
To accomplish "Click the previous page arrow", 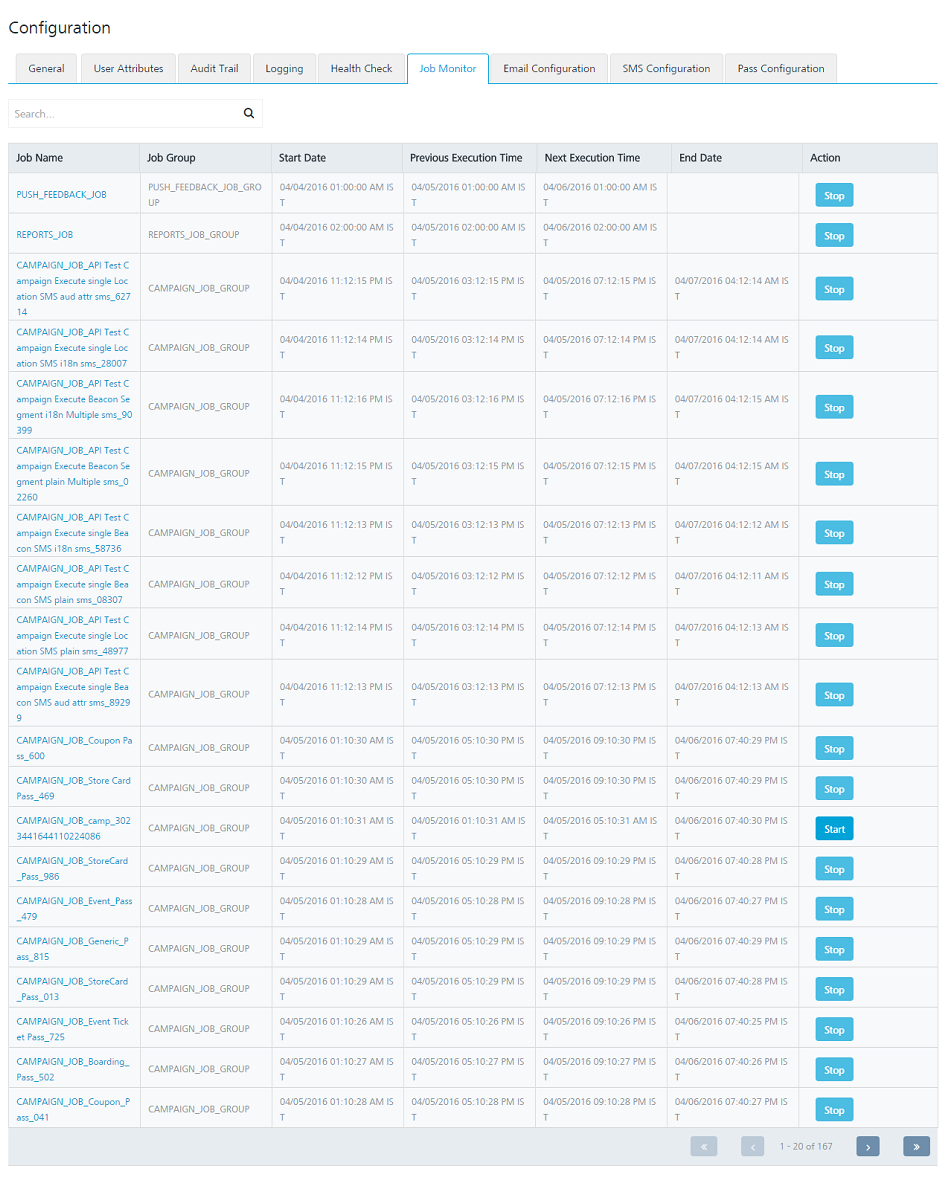I will tap(753, 1146).
